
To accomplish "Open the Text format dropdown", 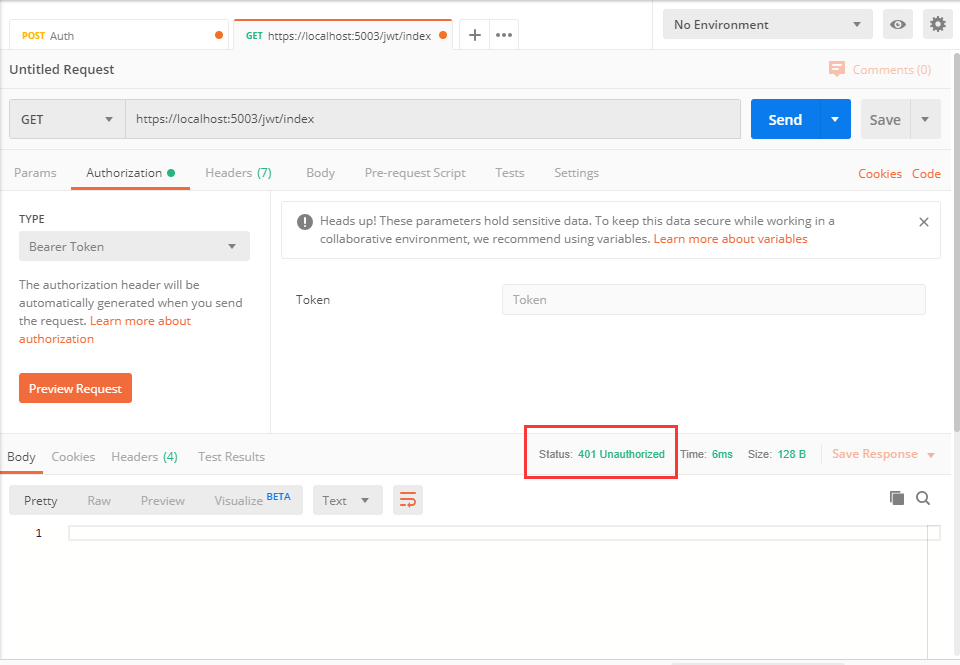I will (347, 500).
